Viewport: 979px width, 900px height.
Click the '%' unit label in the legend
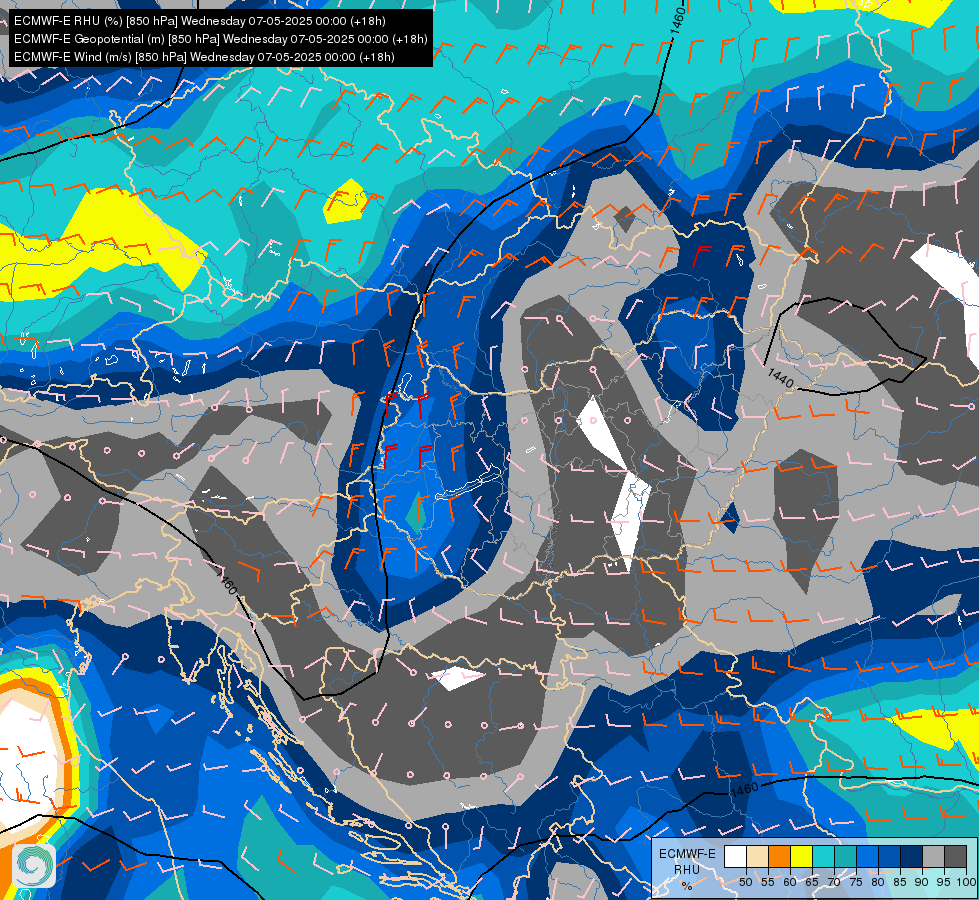point(687,886)
